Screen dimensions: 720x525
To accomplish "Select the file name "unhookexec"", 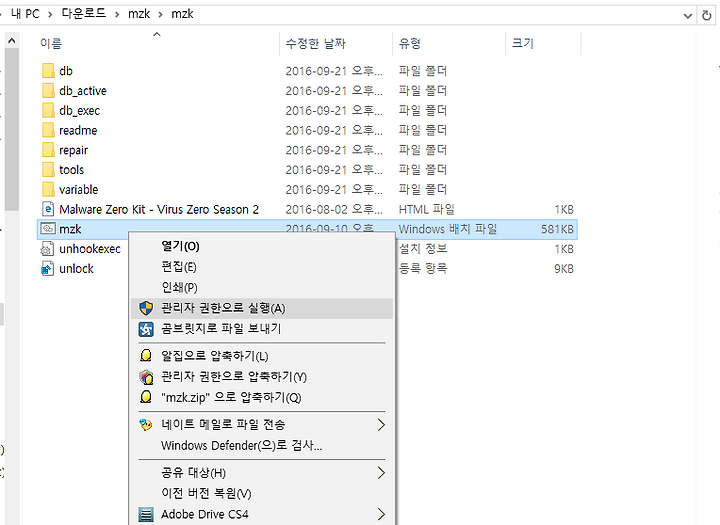I will tap(90, 249).
